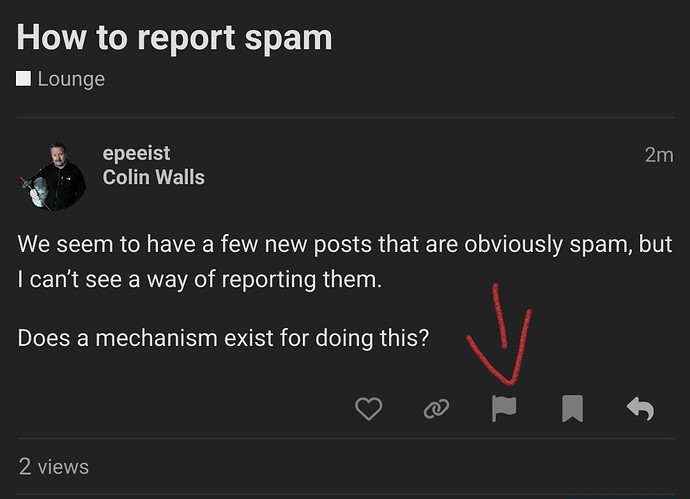Flag this post using the flag icon
This screenshot has height=499, width=690.
pos(504,408)
